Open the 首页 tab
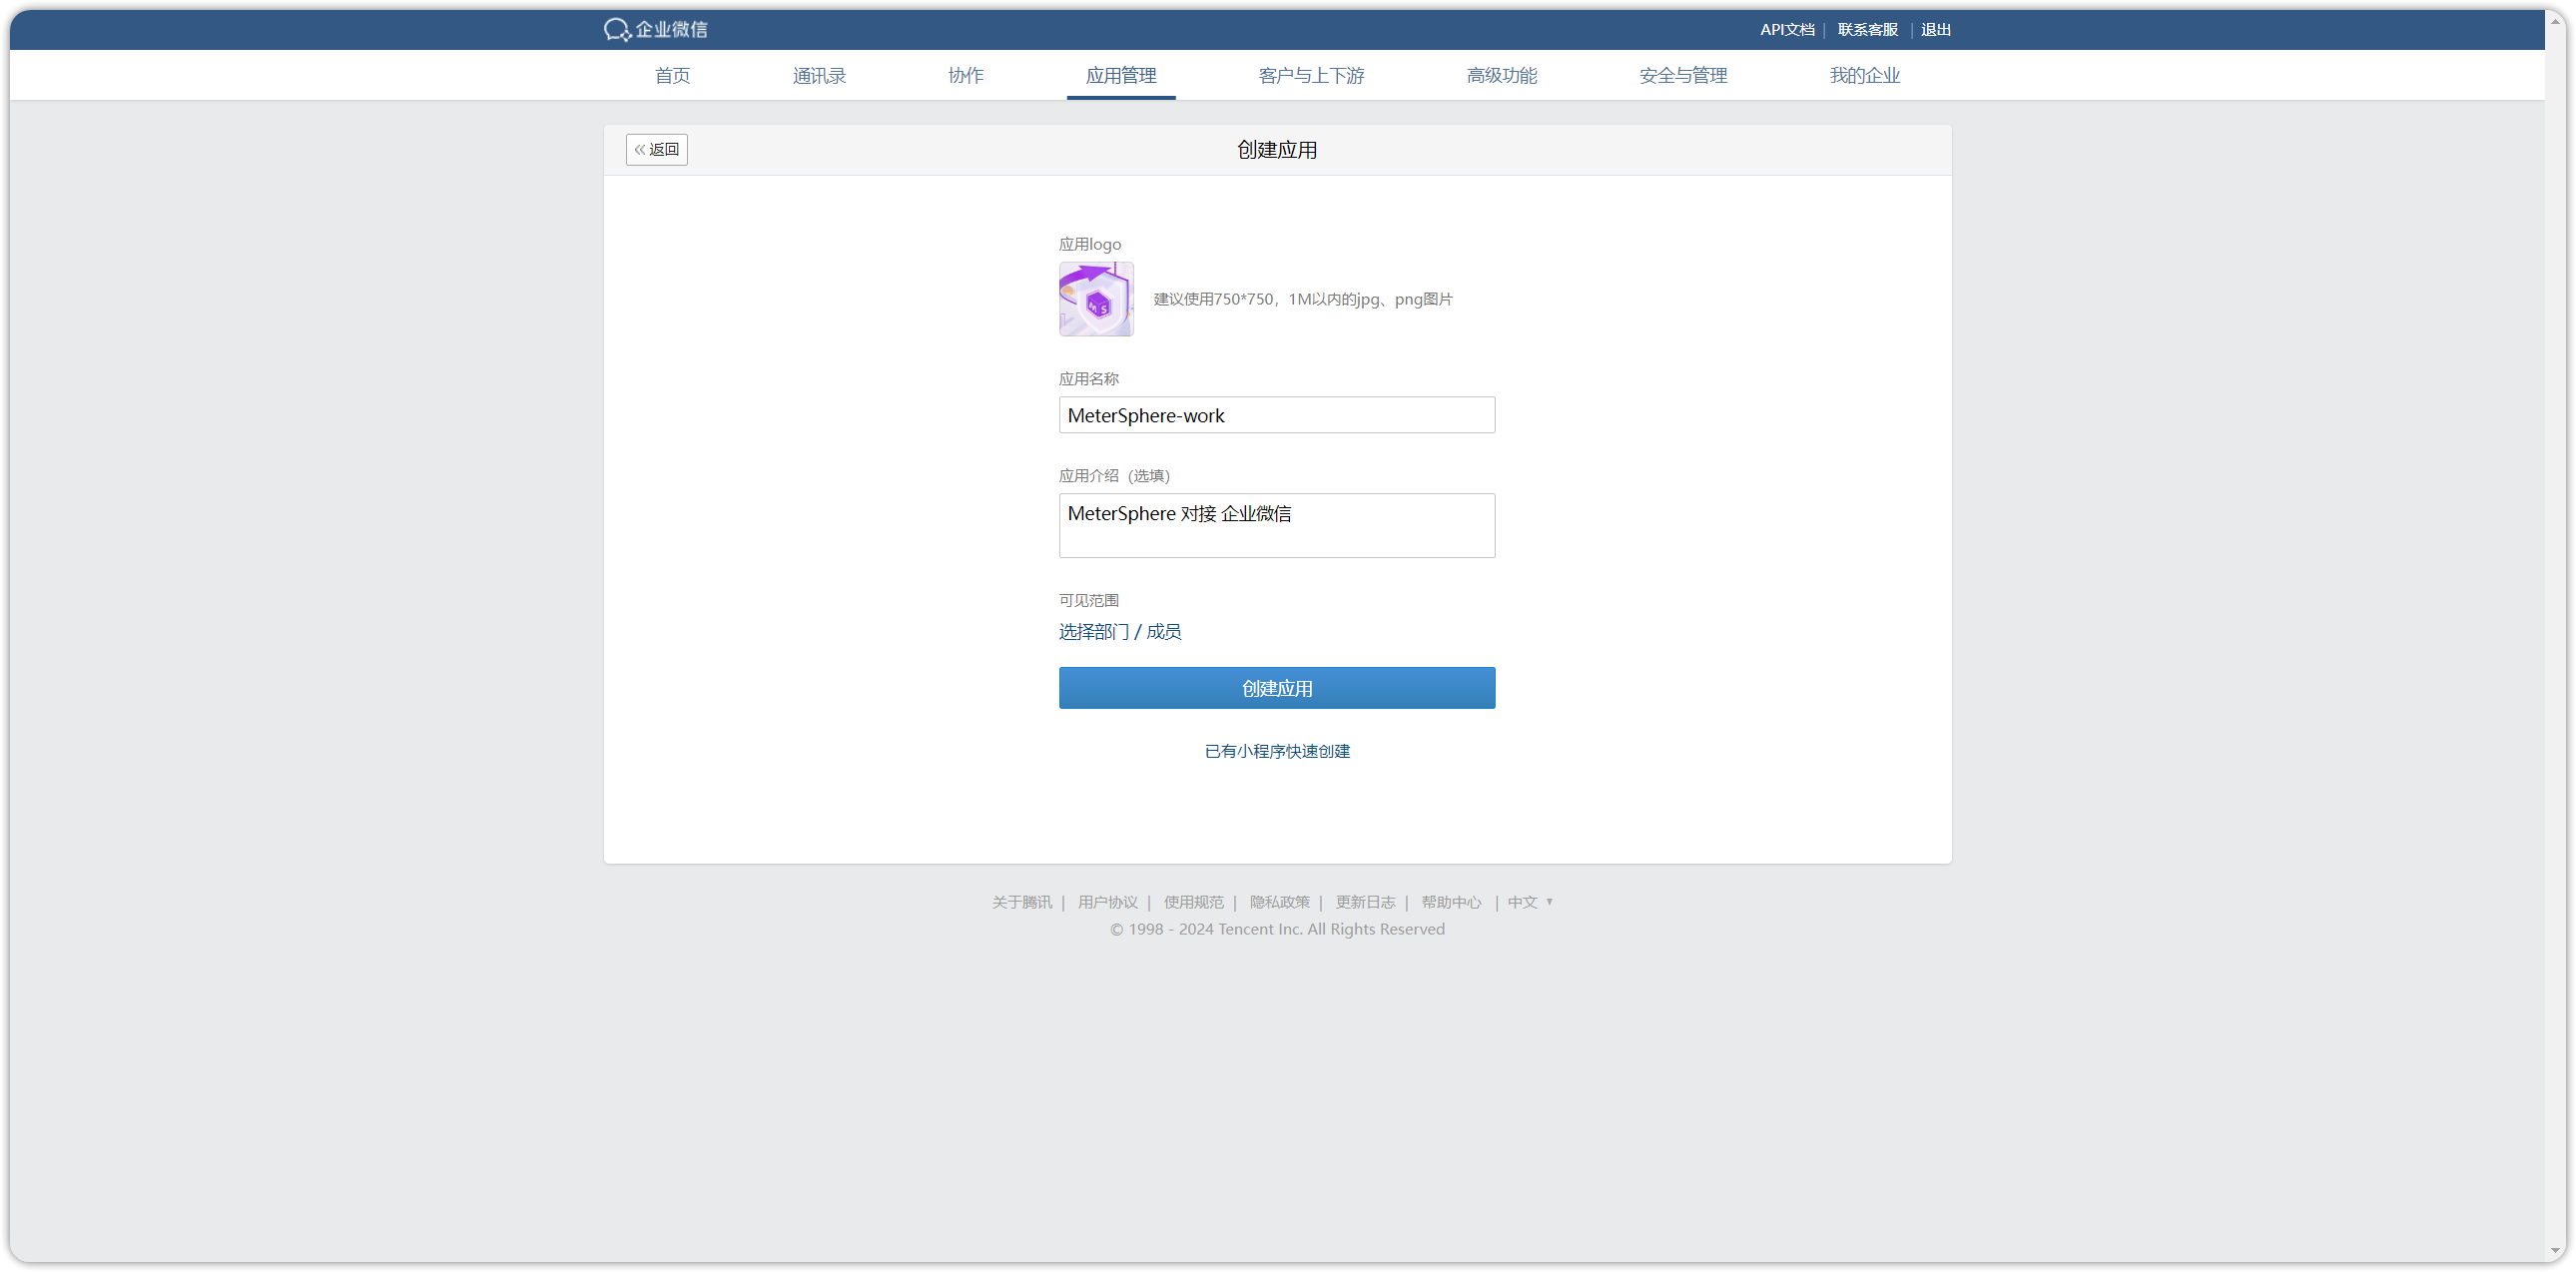Screen dimensions: 2576x1272 pyautogui.click(x=672, y=76)
